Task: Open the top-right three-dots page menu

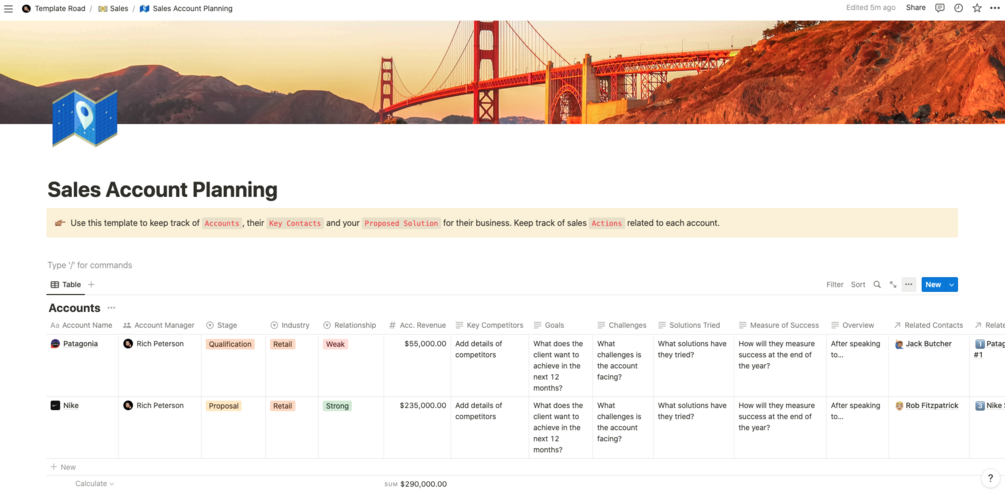Action: coord(994,8)
